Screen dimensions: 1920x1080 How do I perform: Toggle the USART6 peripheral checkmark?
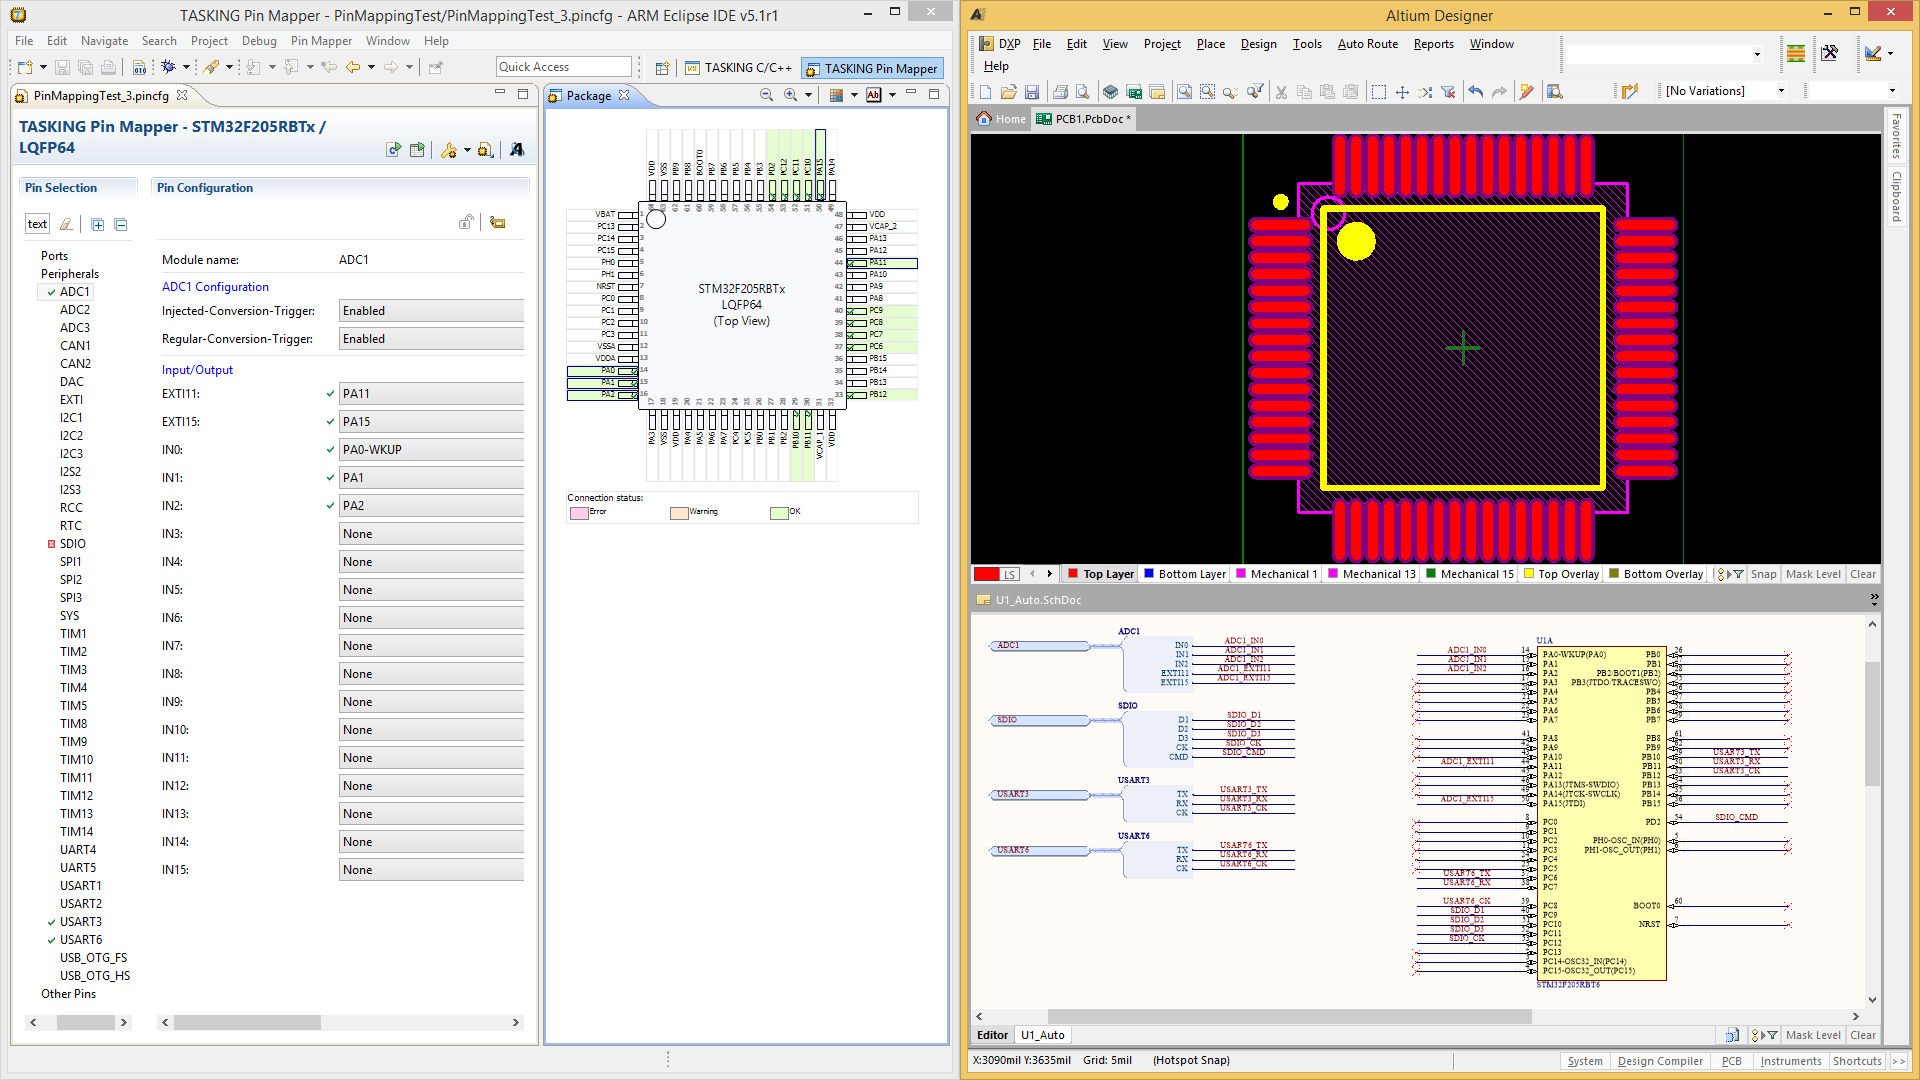(x=52, y=940)
